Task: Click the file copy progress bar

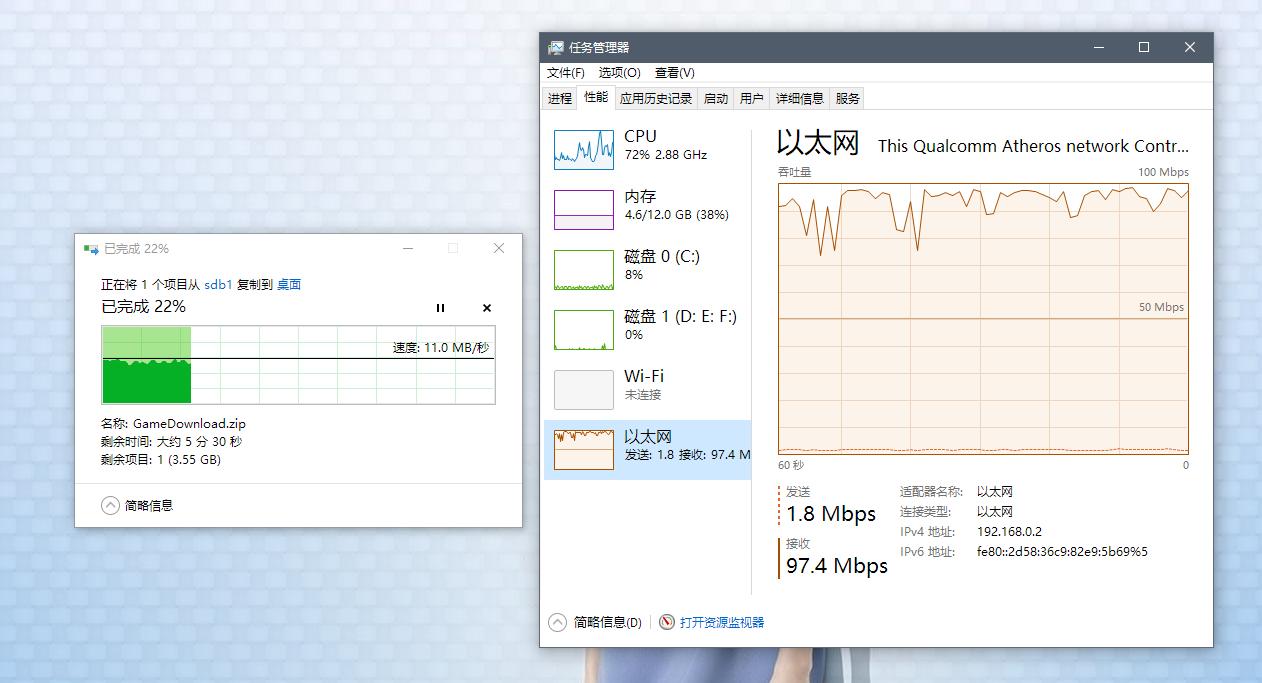Action: 298,367
